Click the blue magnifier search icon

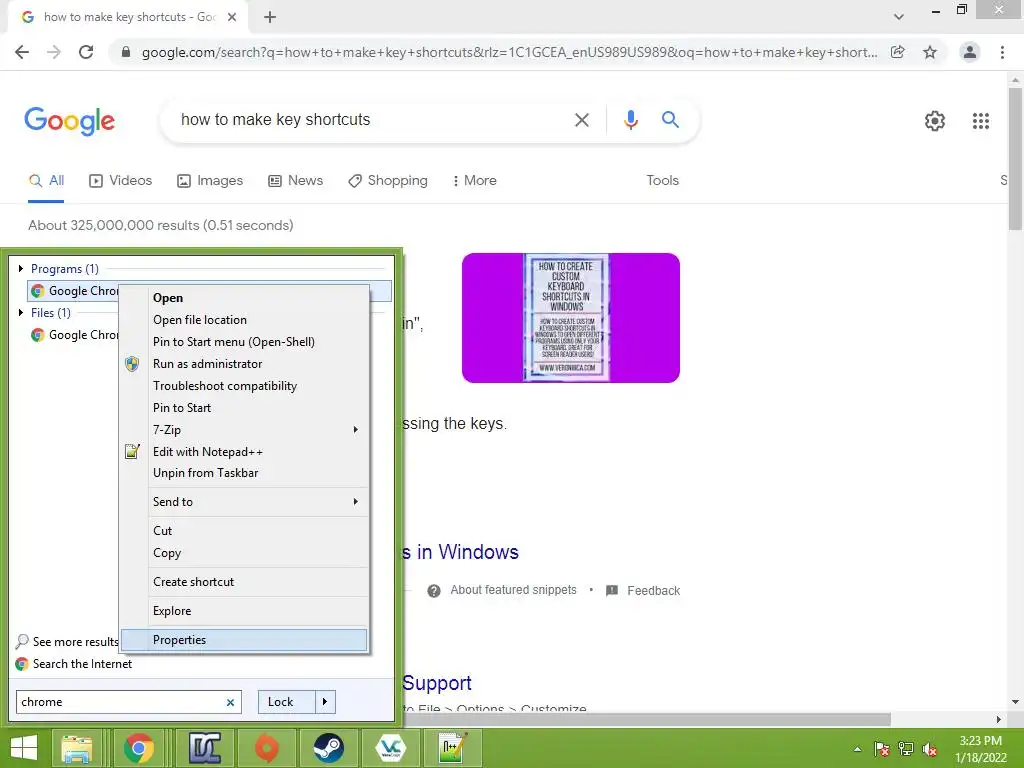(670, 120)
